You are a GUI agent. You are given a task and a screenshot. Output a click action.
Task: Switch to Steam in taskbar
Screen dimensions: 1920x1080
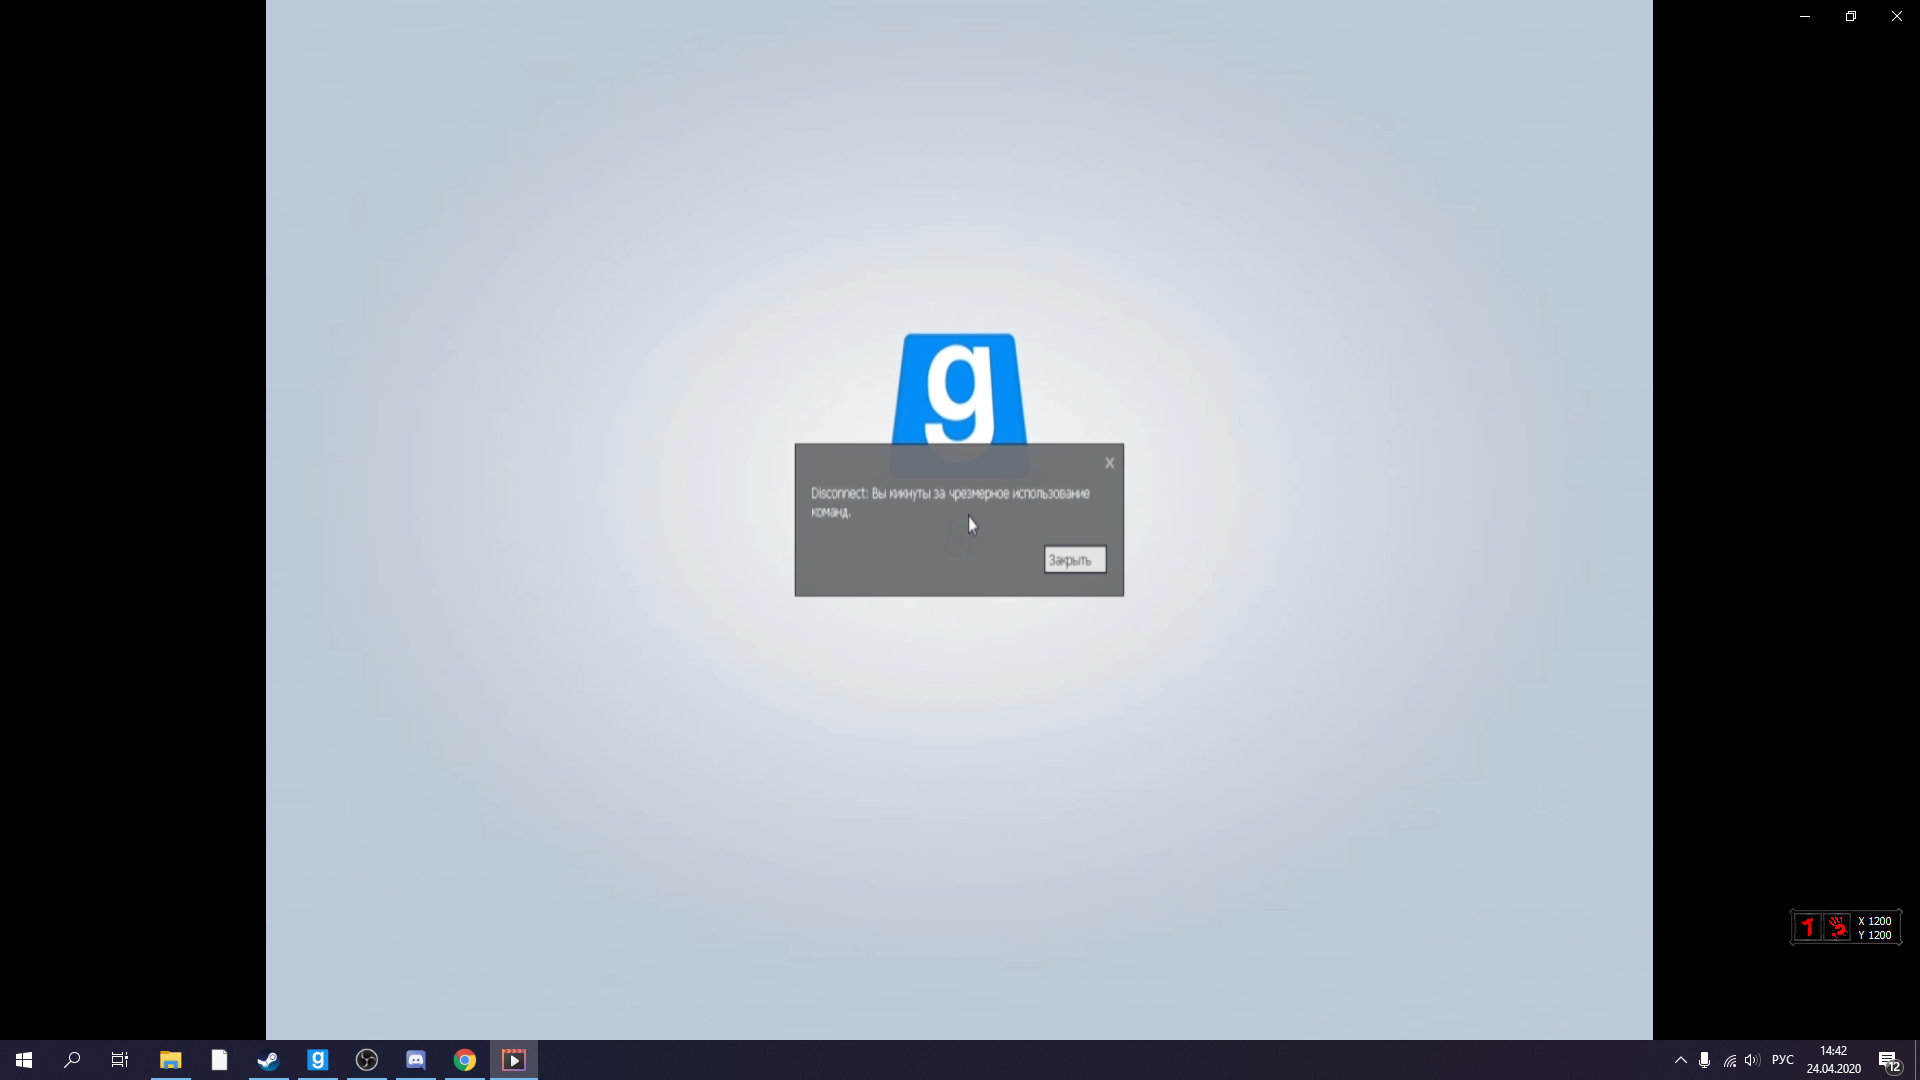click(268, 1060)
